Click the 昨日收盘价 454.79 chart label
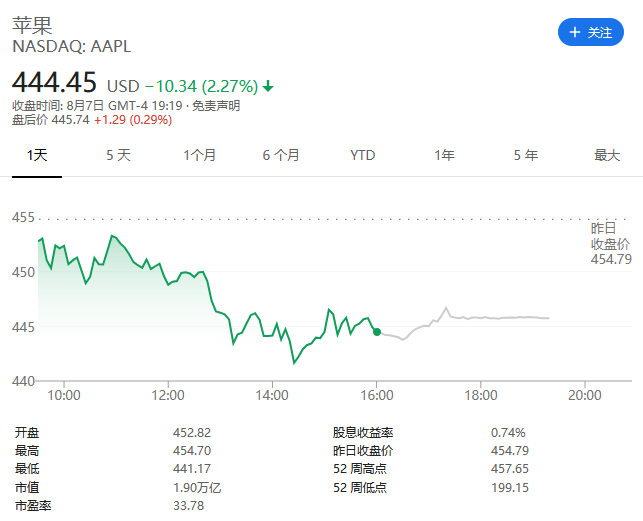The height and width of the screenshot is (521, 643). [x=610, y=244]
